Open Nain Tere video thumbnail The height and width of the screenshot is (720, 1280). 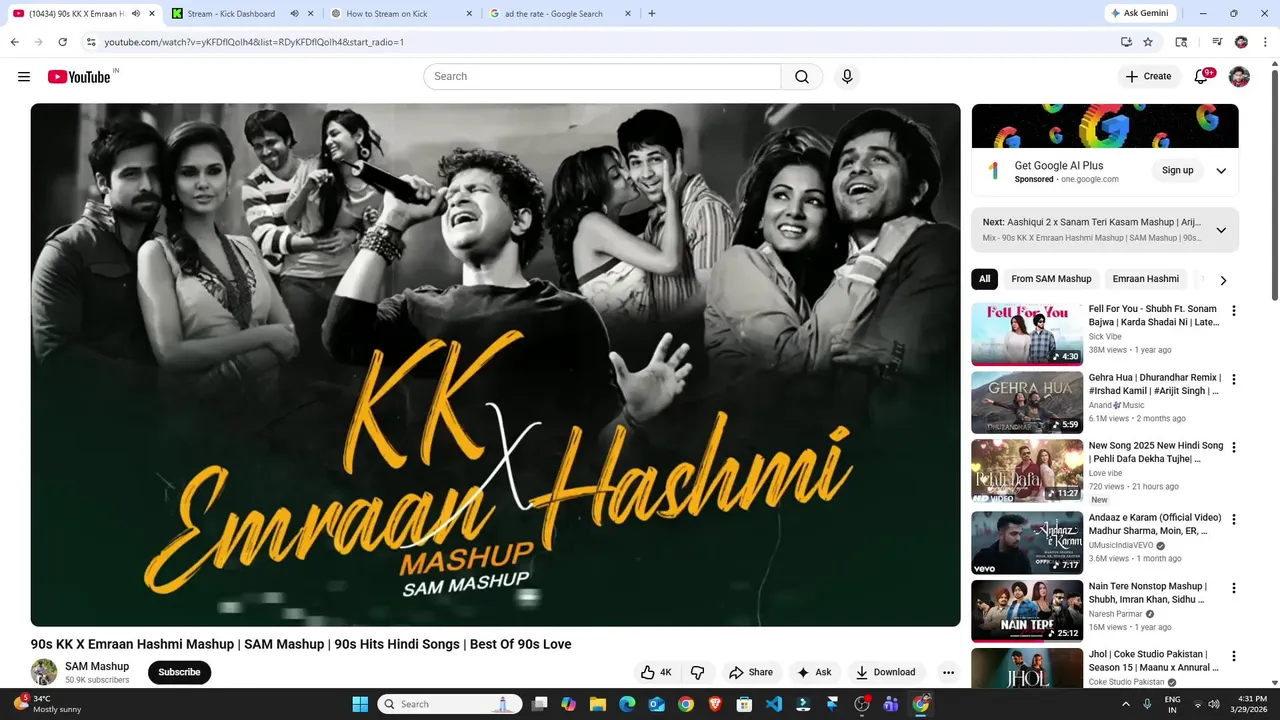(1027, 611)
